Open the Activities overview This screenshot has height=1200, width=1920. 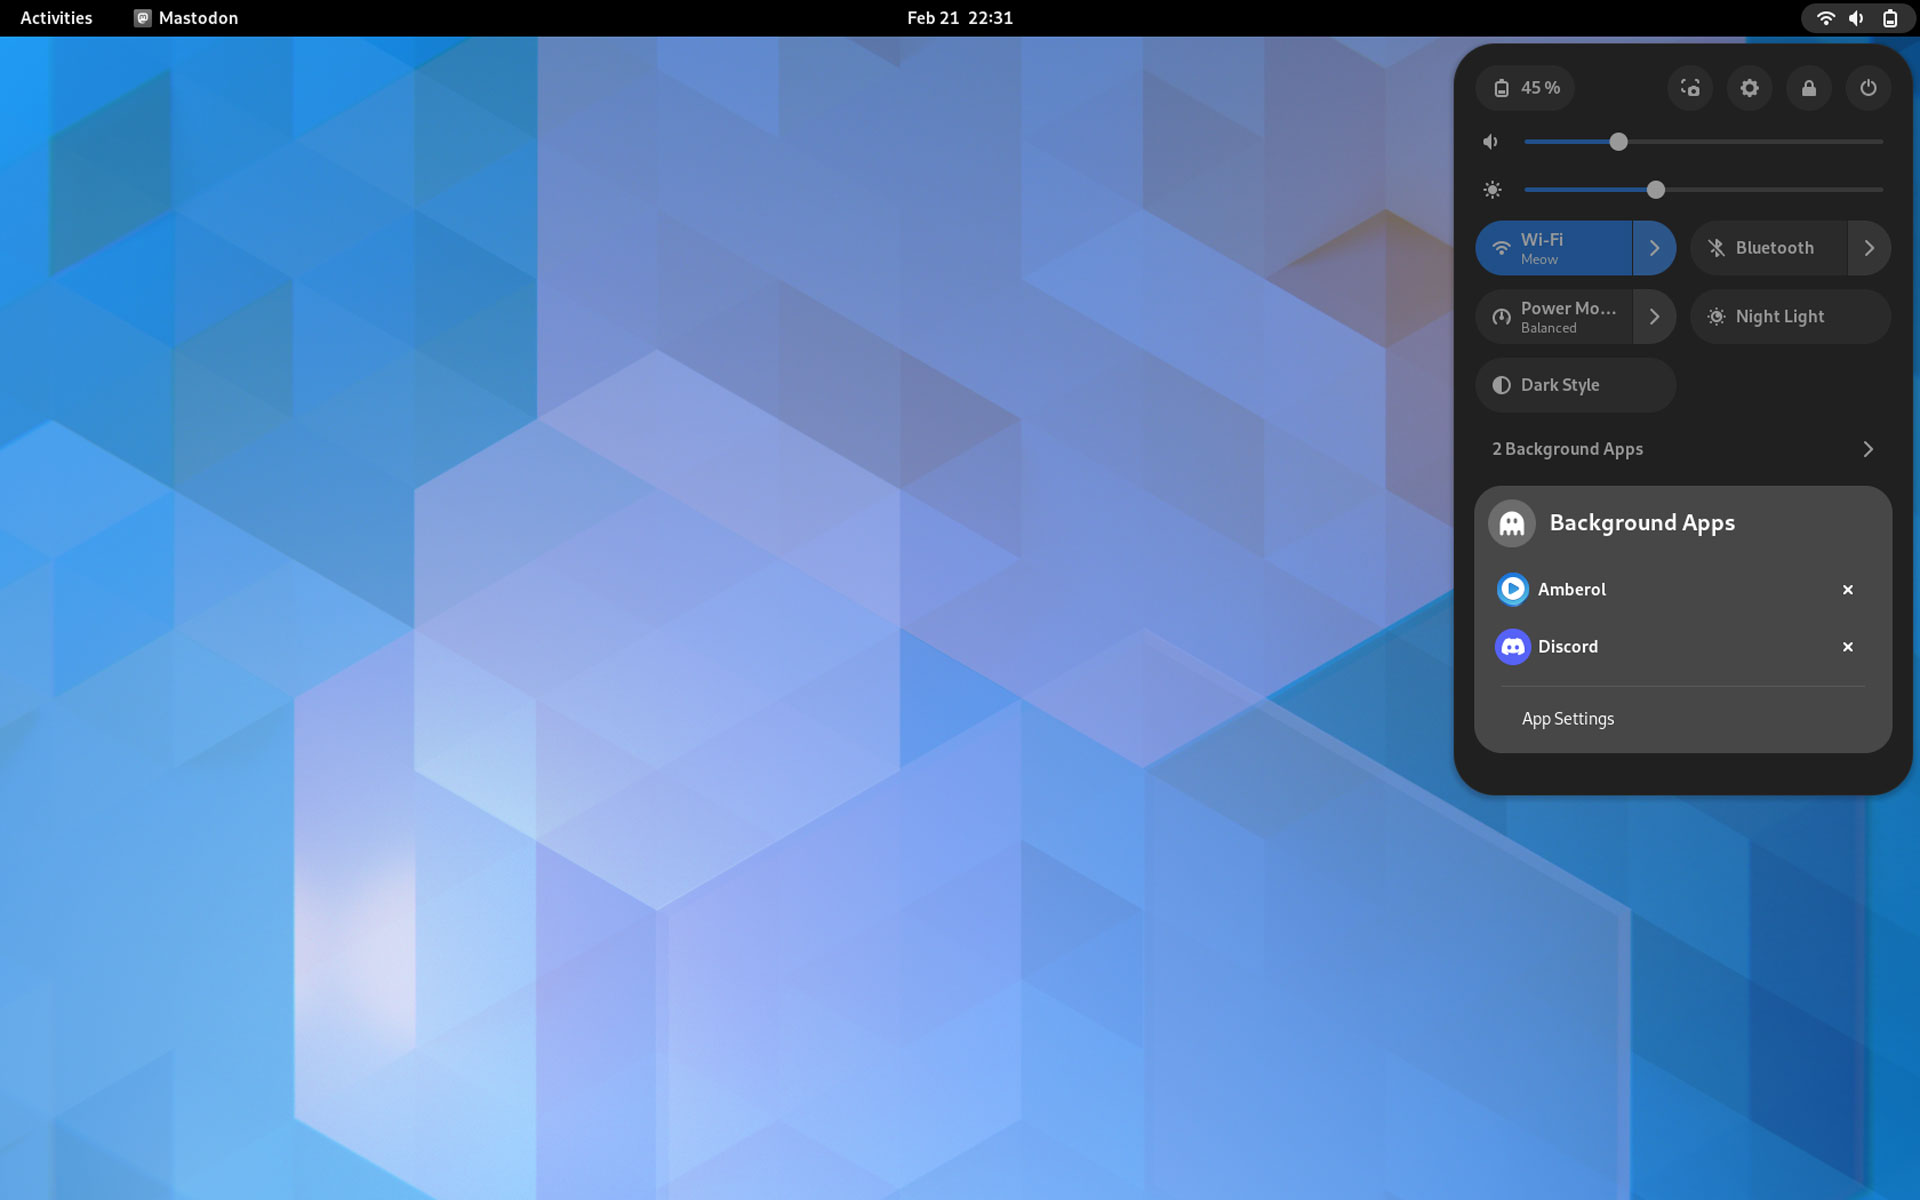pos(56,18)
